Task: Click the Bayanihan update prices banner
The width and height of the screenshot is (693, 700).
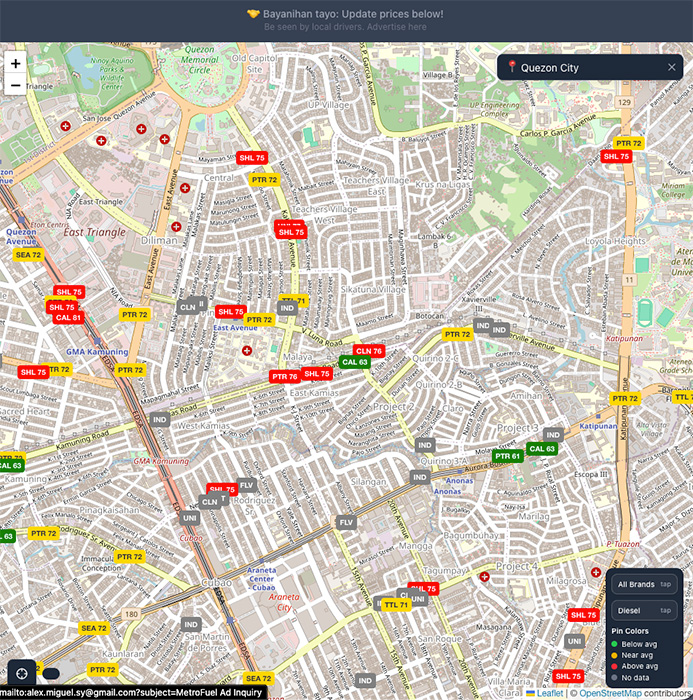Action: pyautogui.click(x=345, y=14)
